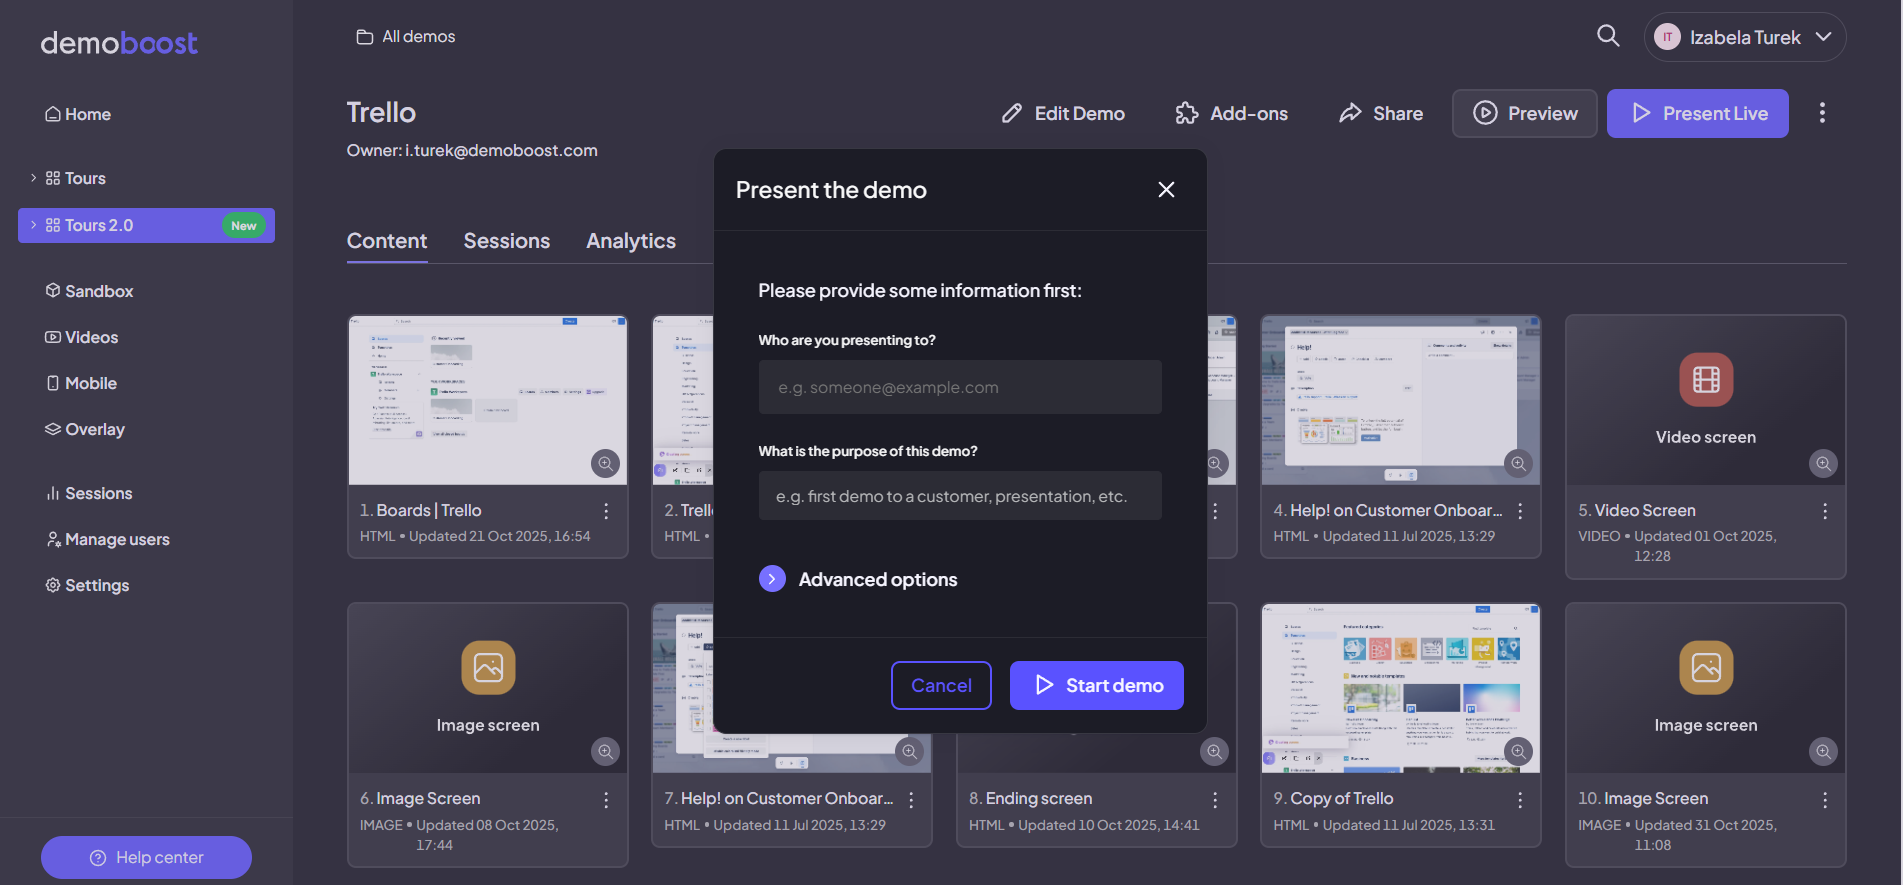The image size is (1903, 885).
Task: Open Mobile in sidebar
Action: (x=81, y=383)
